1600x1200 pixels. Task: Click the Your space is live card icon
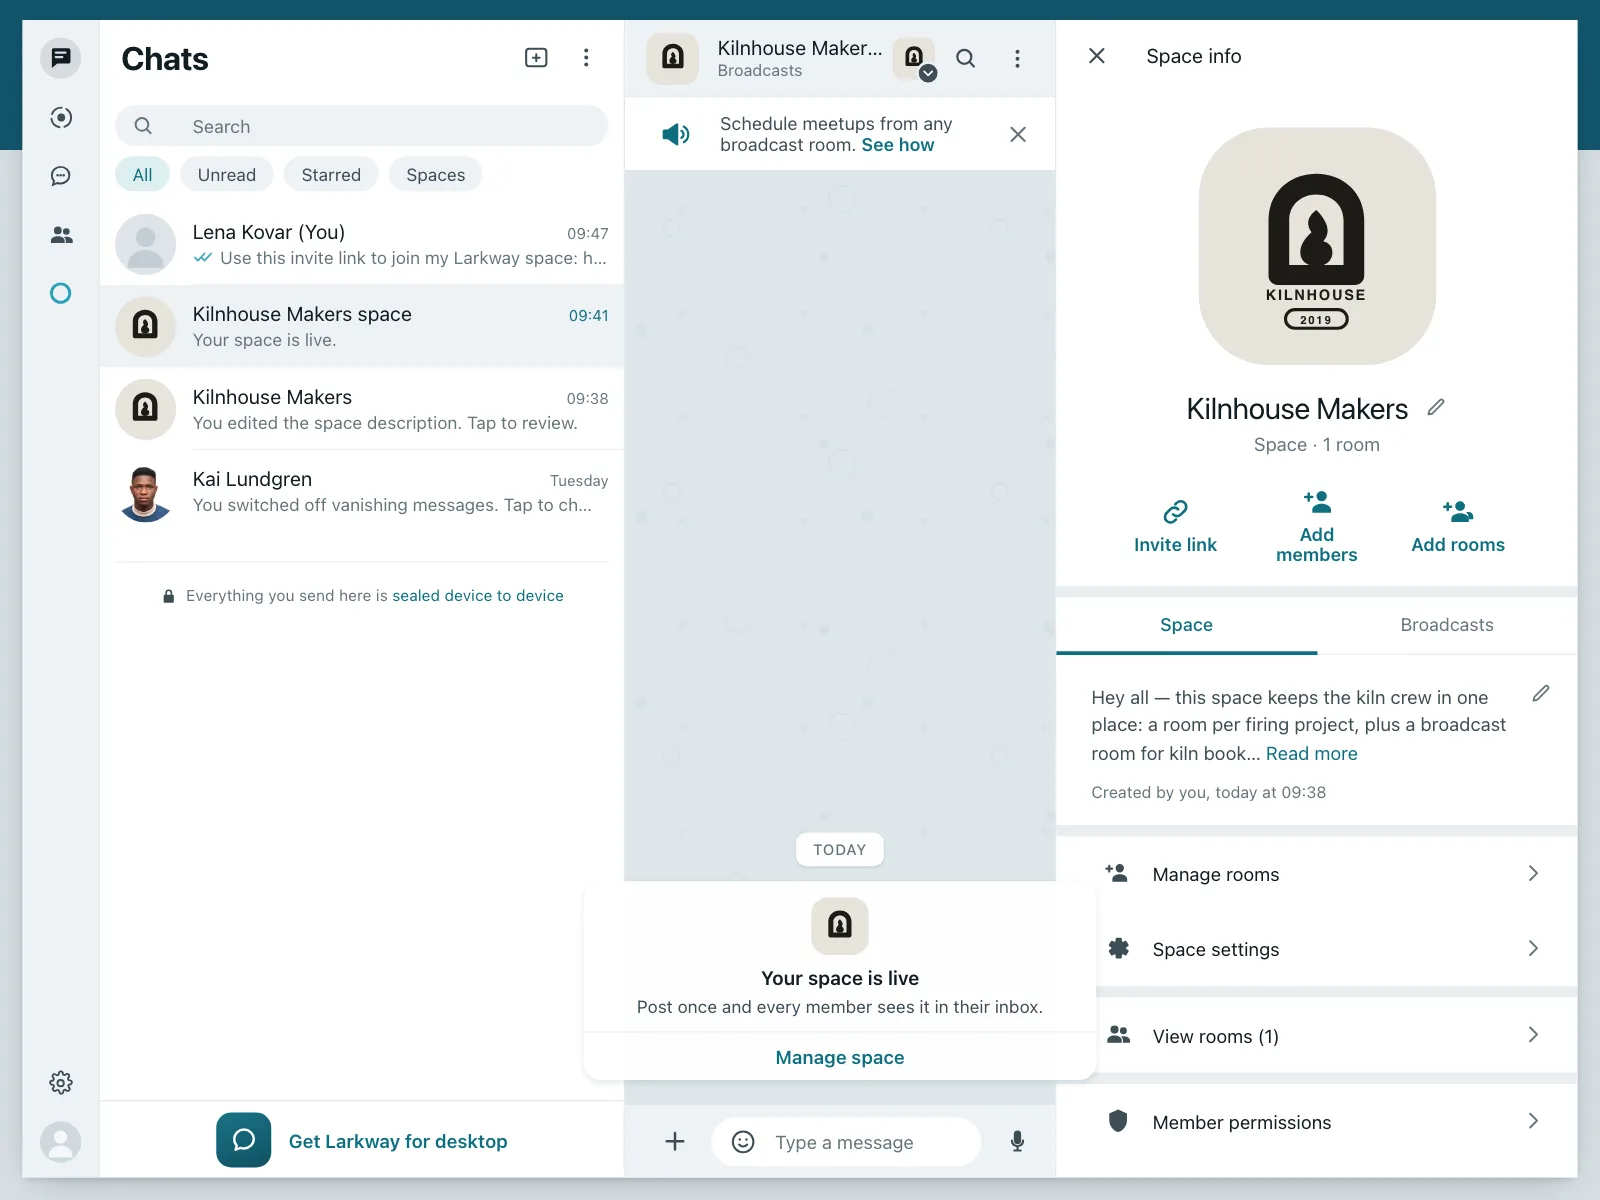[840, 926]
